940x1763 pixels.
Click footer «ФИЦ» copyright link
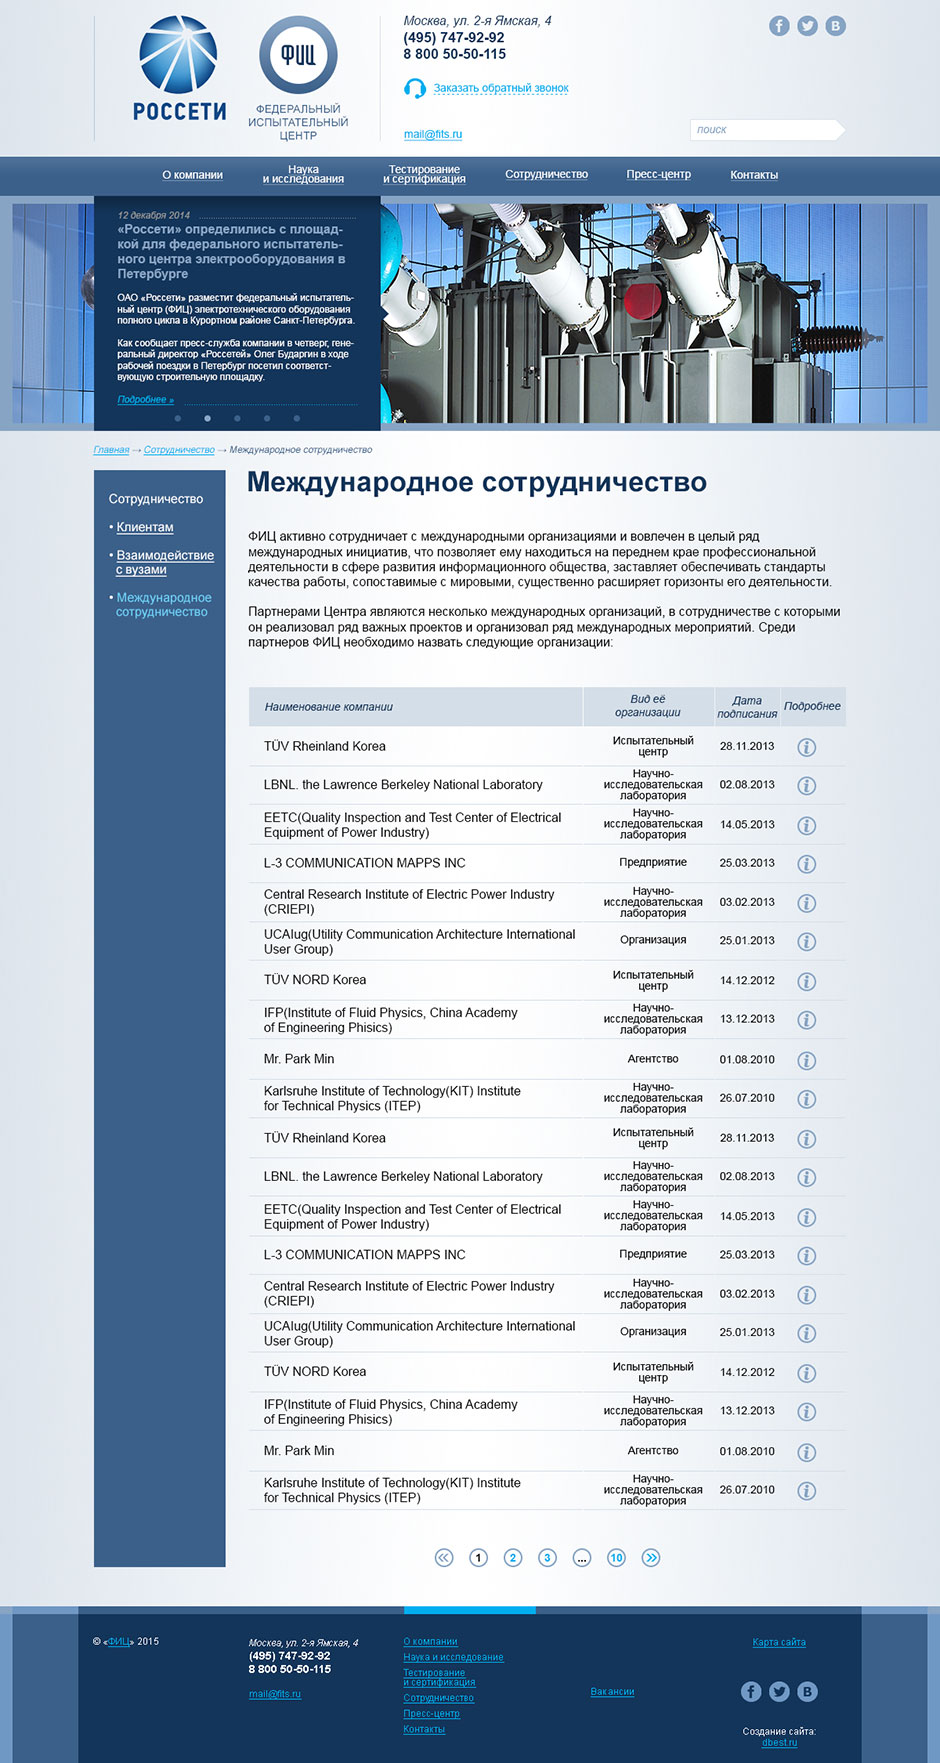pyautogui.click(x=118, y=1641)
